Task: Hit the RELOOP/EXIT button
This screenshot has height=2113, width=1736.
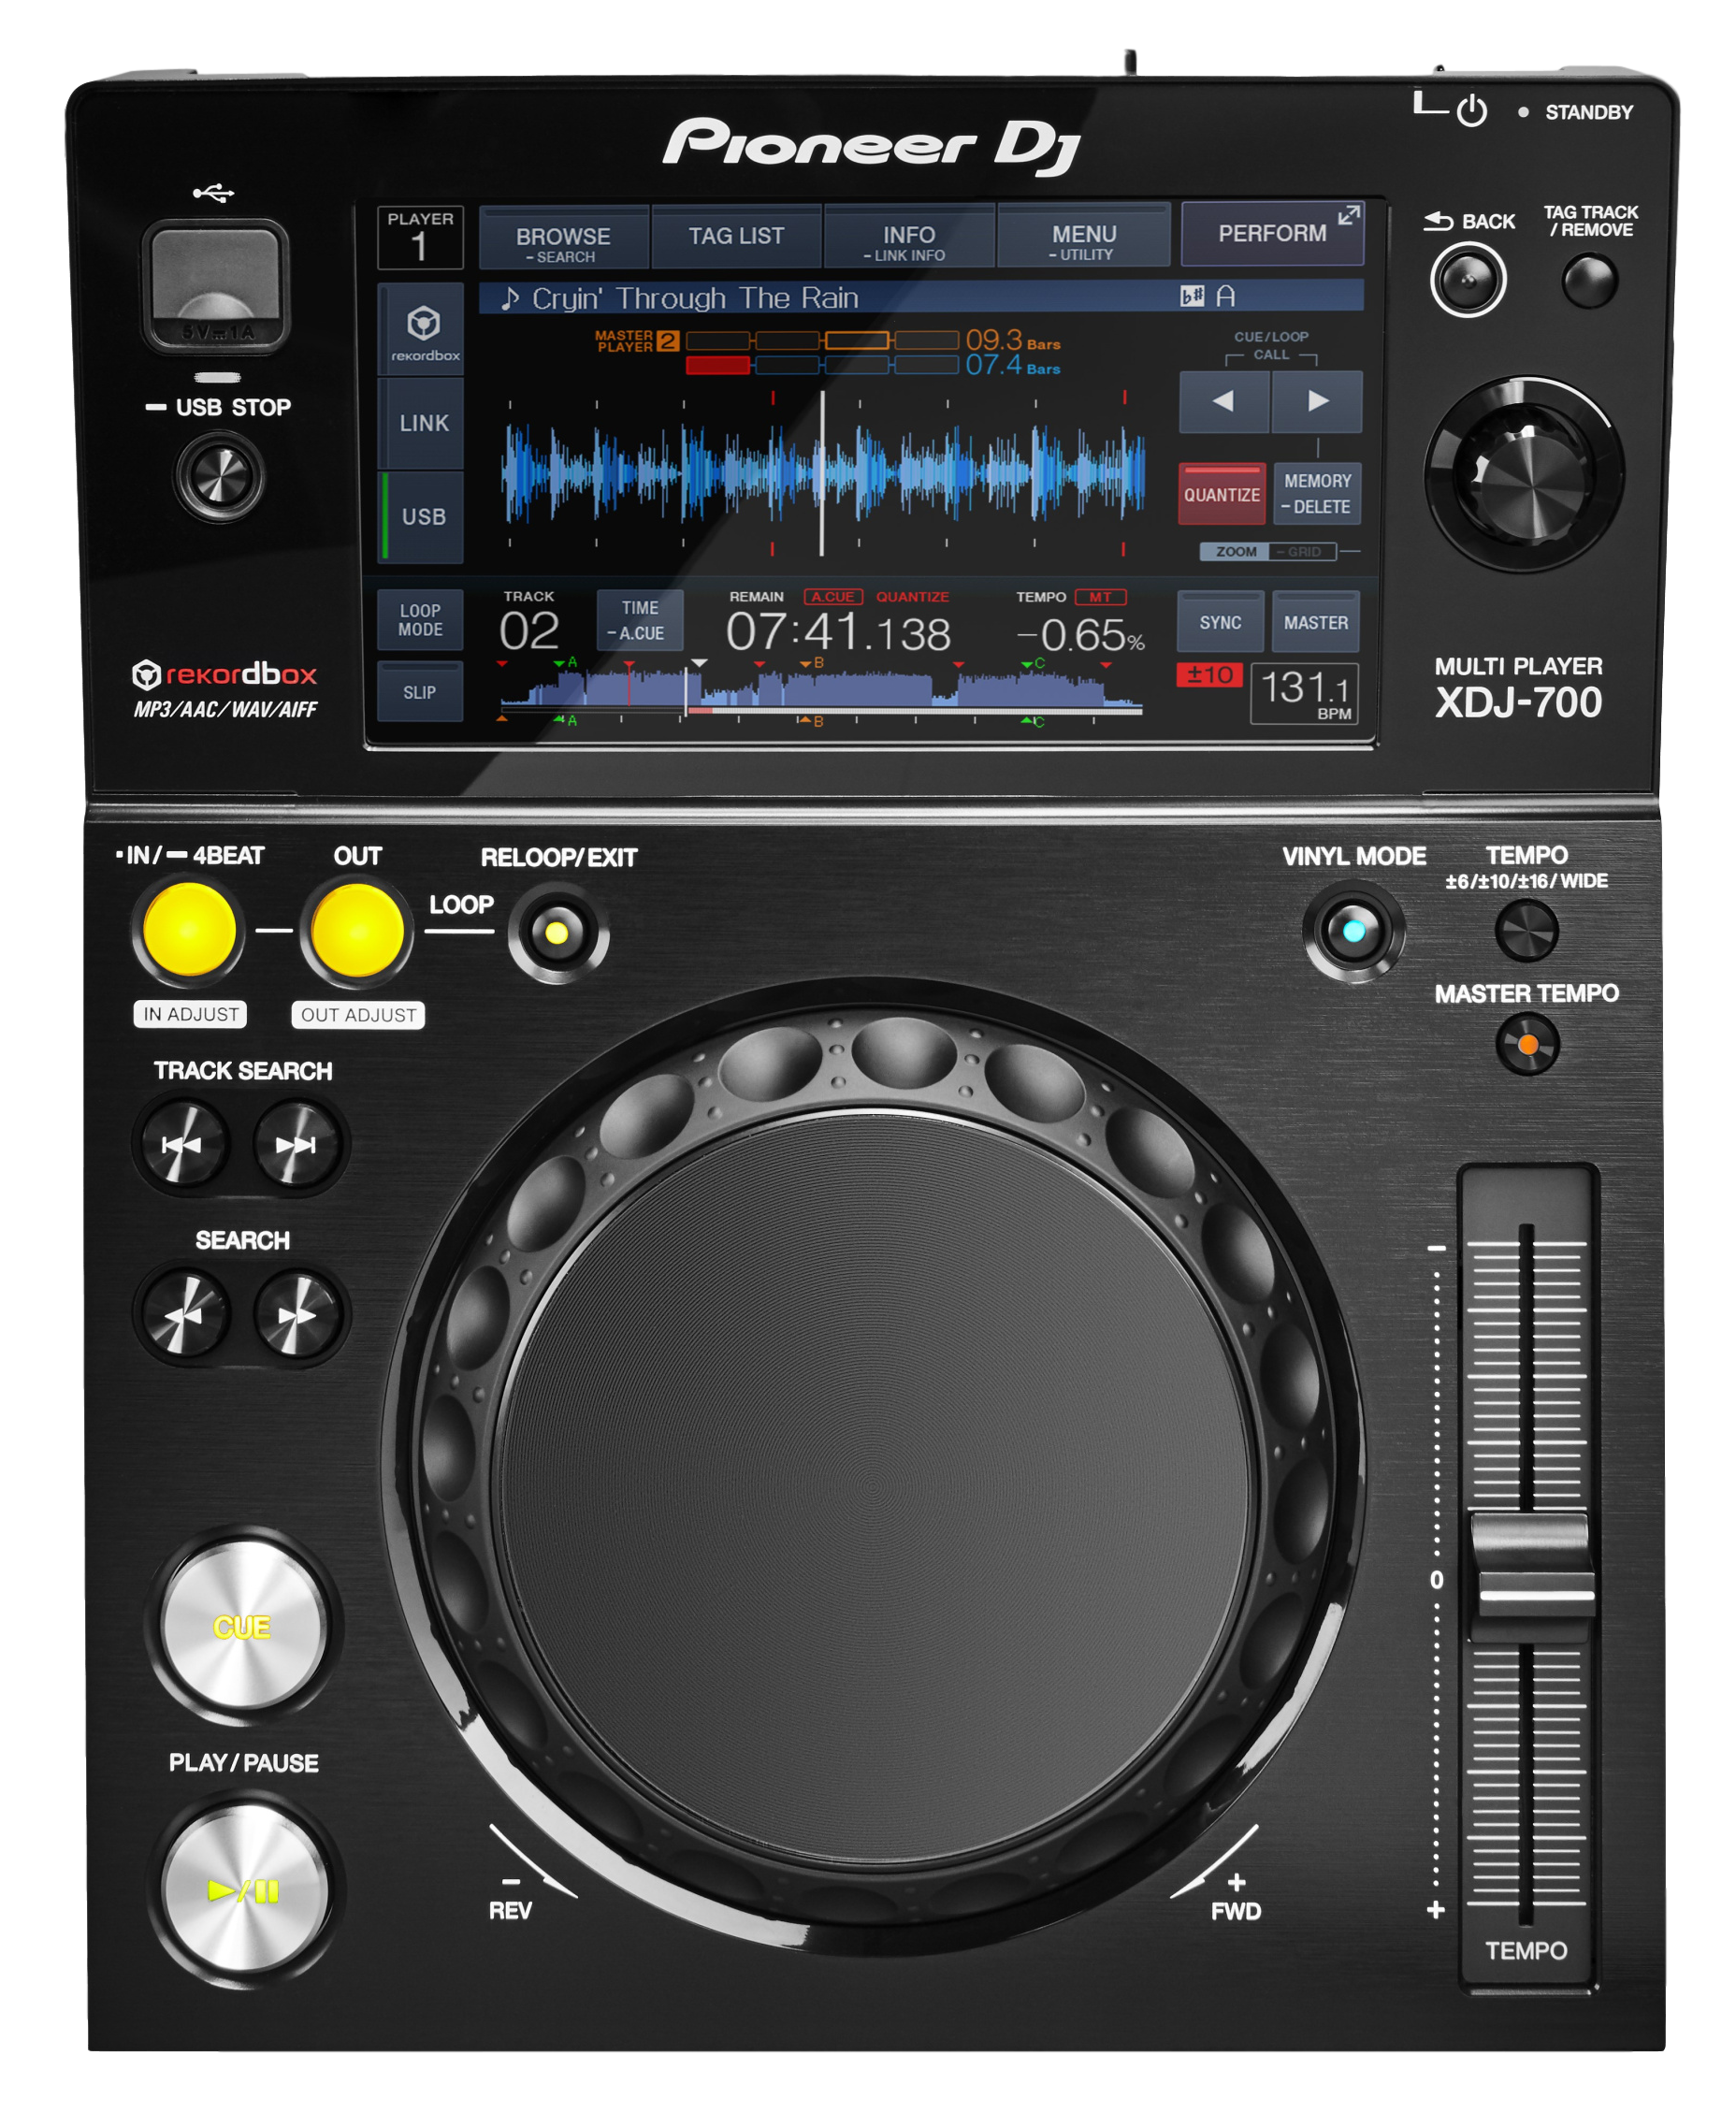Action: (x=557, y=933)
